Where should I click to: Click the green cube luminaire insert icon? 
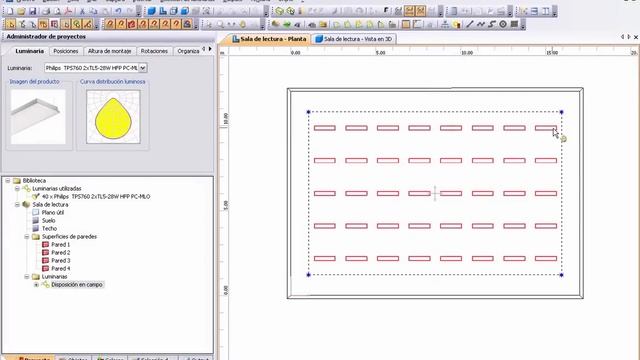pos(280,11)
